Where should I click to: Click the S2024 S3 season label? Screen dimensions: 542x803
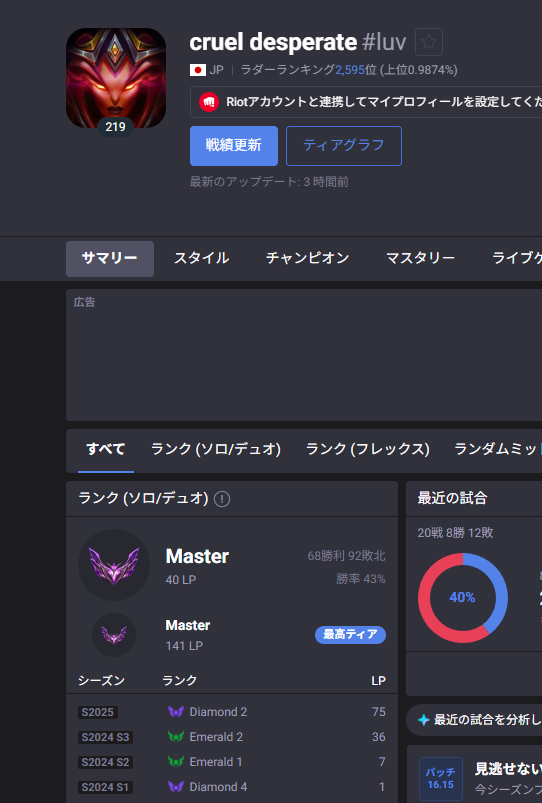[x=106, y=737]
